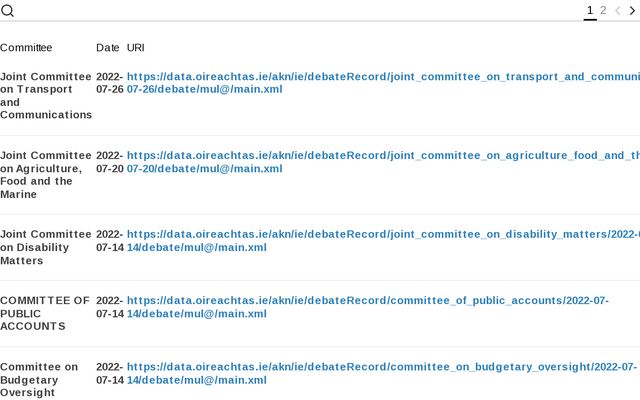Viewport: 640px width, 400px height.
Task: Switch to page 2 of results
Action: pos(603,10)
